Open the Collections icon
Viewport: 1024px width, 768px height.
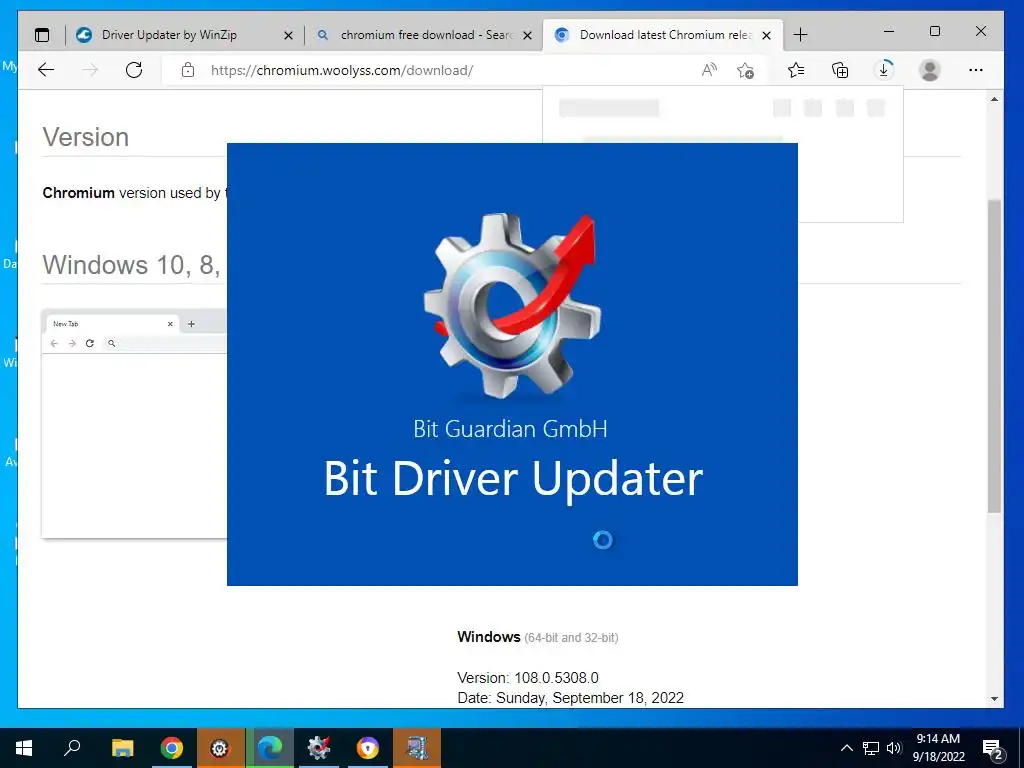(840, 70)
